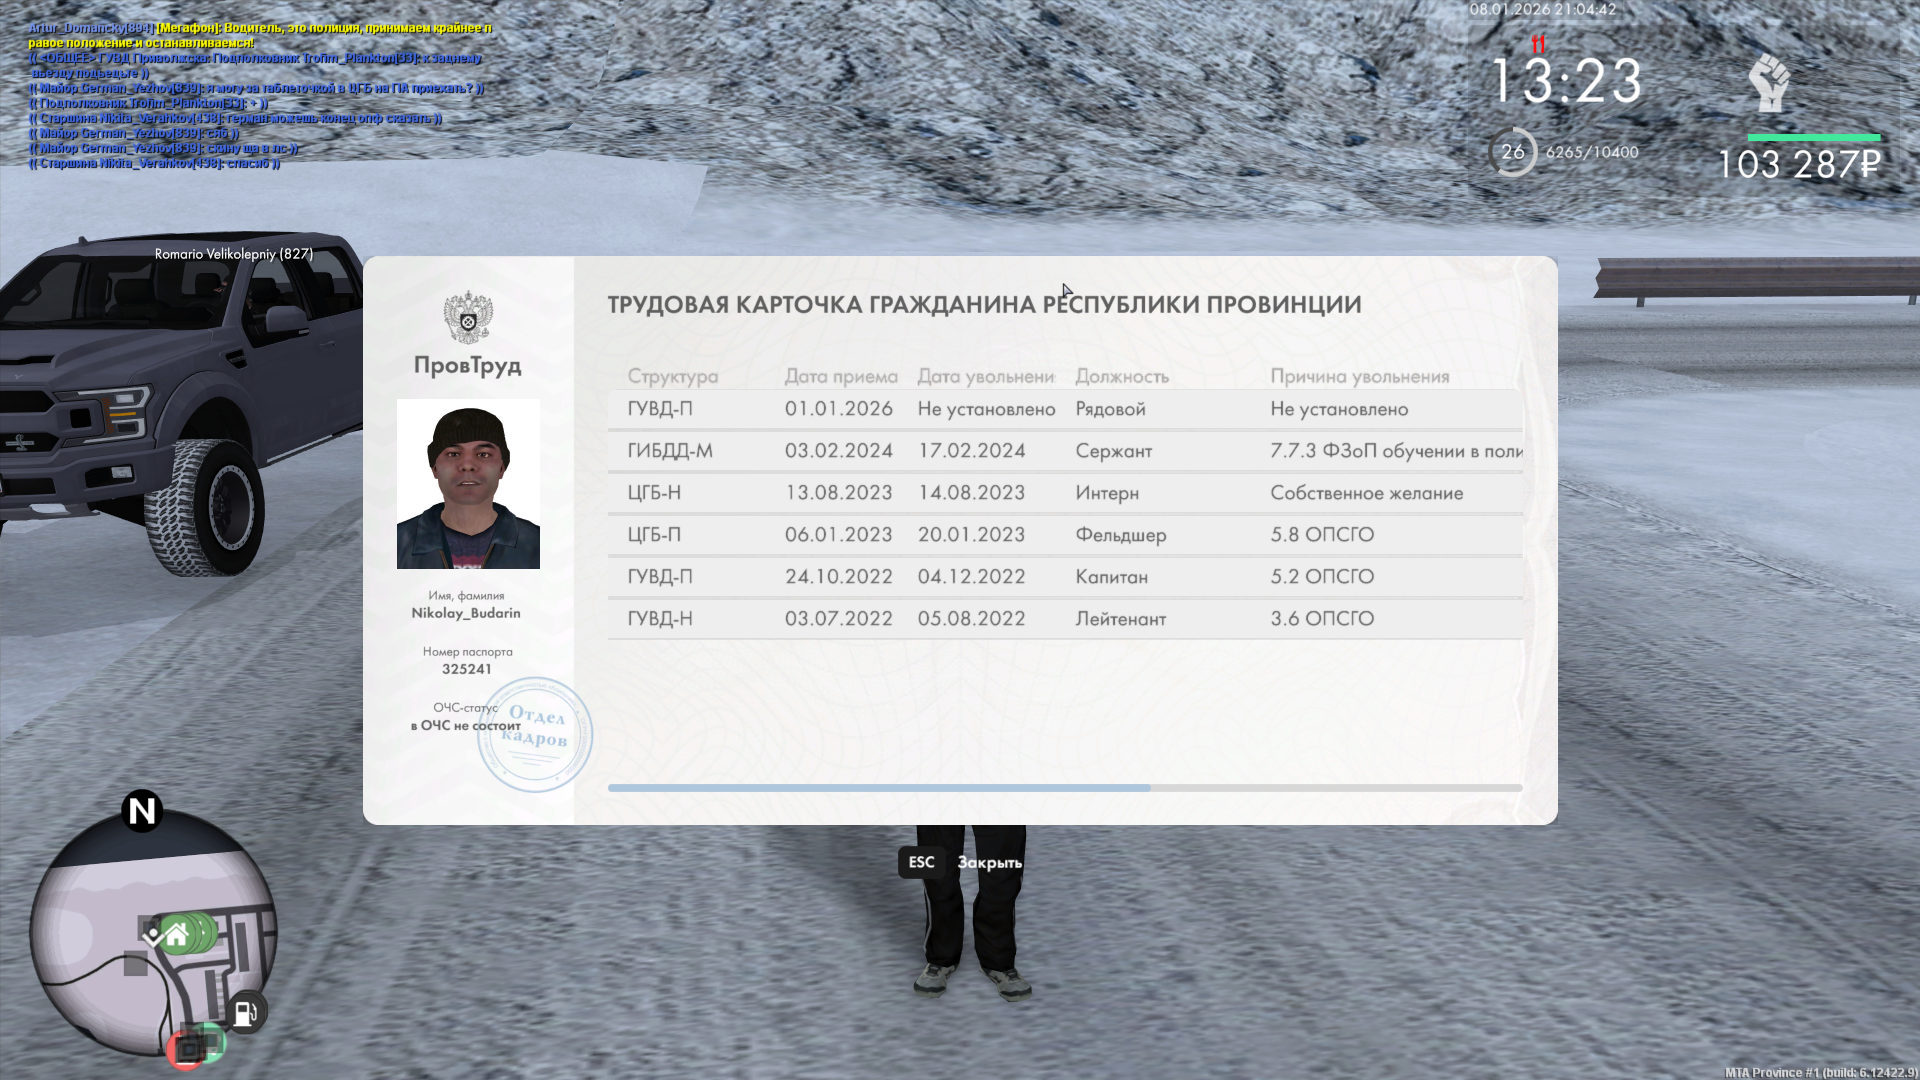This screenshot has height=1080, width=1920.
Task: Click the Структура column header
Action: [672, 377]
